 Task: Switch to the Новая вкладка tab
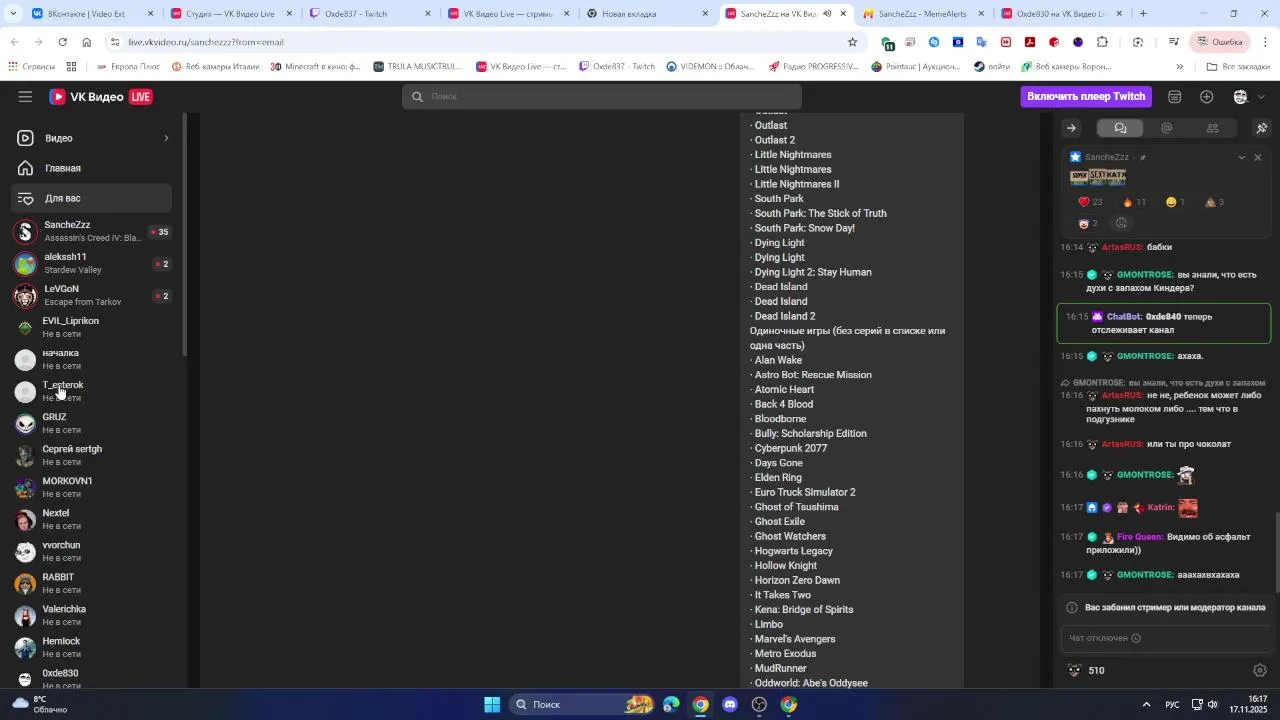(648, 14)
